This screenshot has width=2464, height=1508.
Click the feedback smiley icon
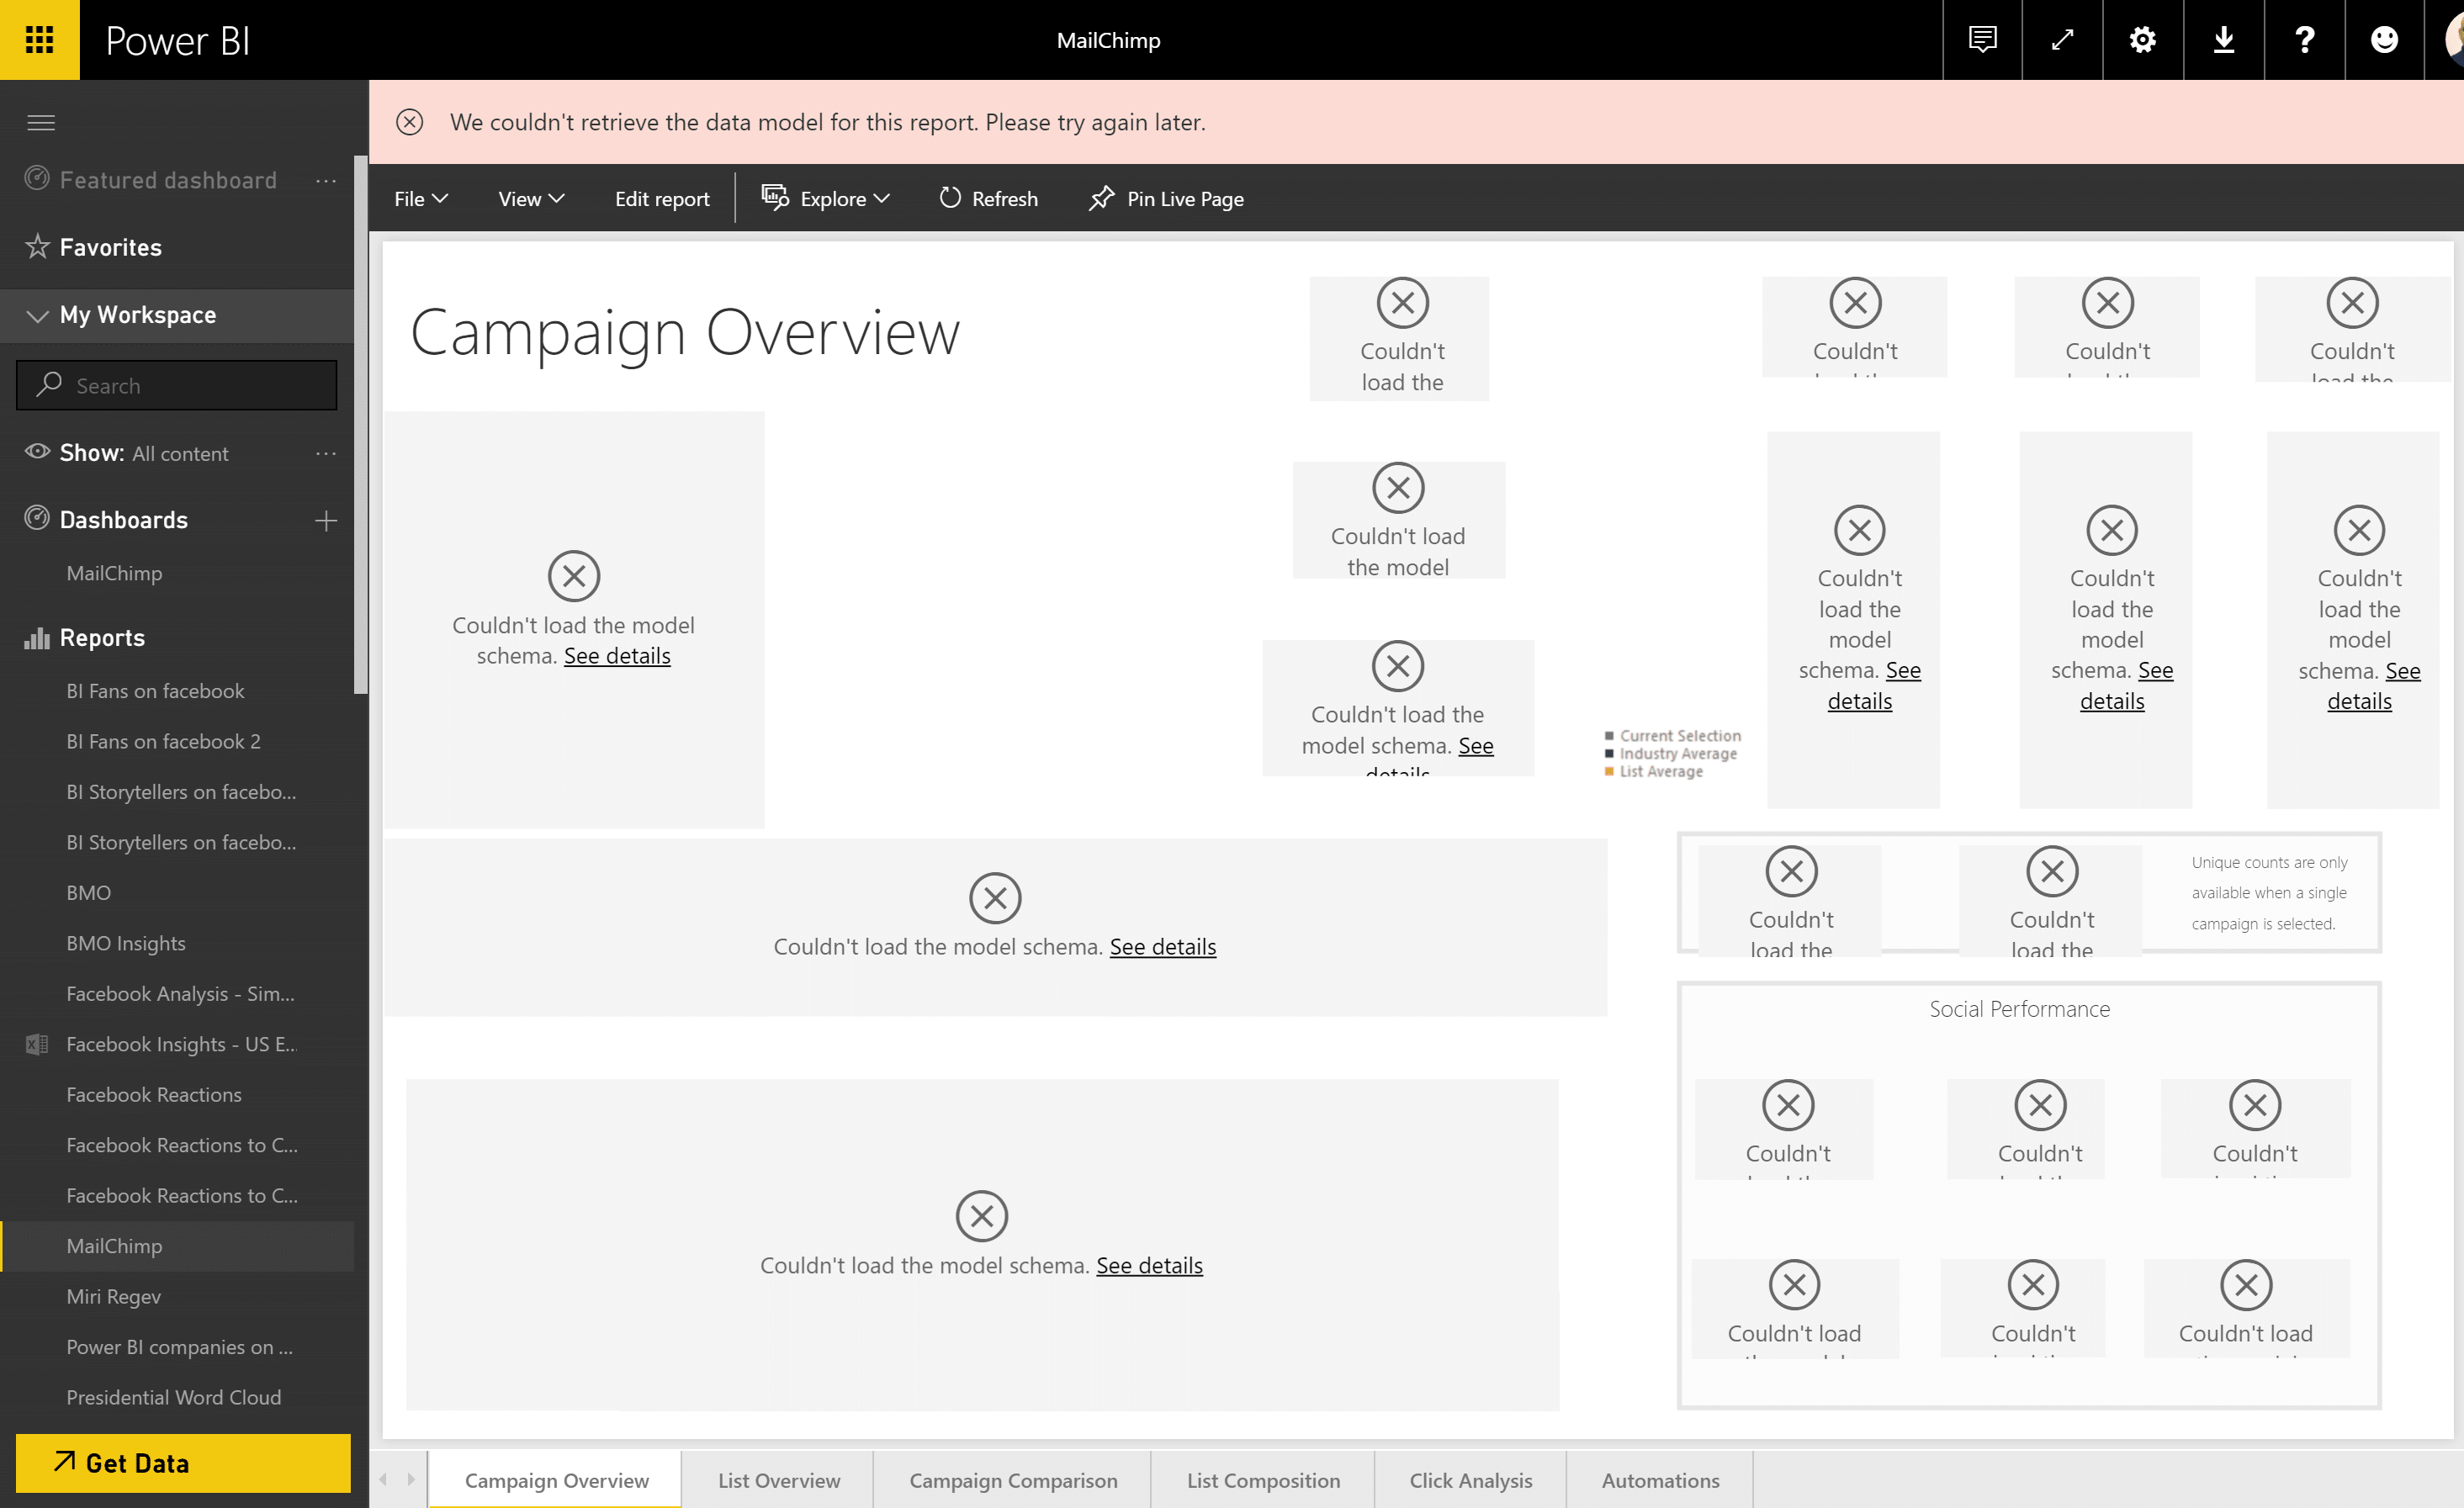point(2384,40)
